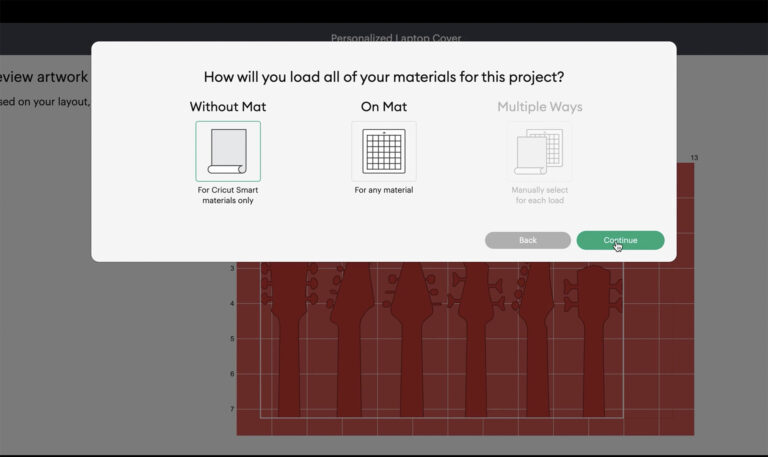Click the third guitar headstock from left

tap(411, 339)
